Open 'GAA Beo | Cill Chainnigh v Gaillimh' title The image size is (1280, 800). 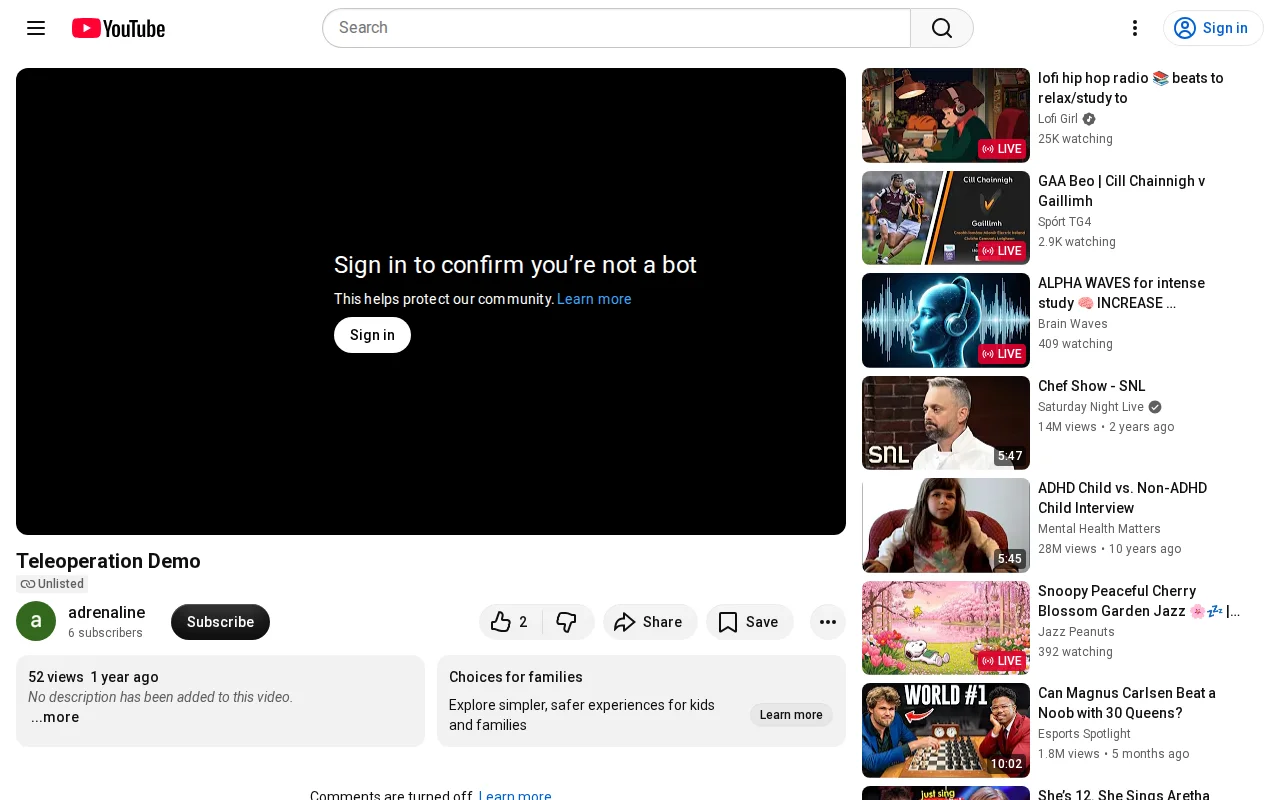pos(1122,191)
